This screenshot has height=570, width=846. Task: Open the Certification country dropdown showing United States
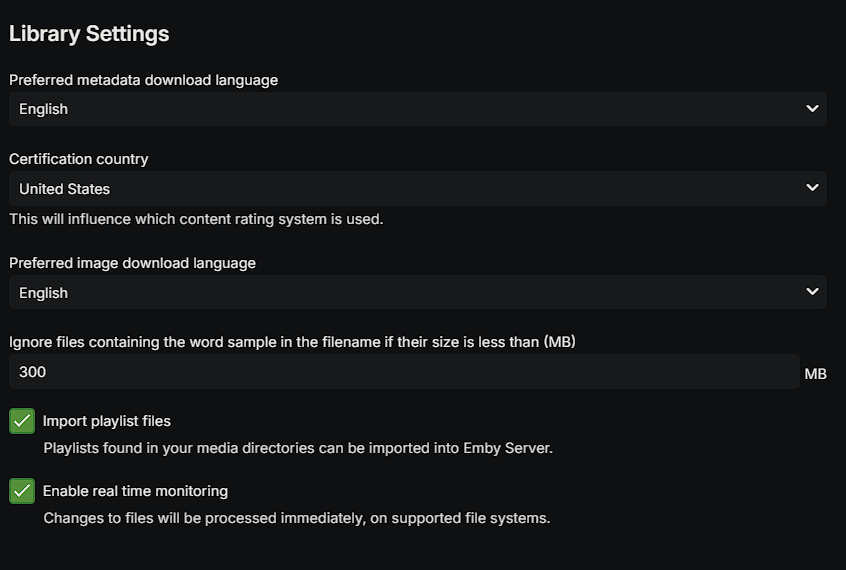400,189
